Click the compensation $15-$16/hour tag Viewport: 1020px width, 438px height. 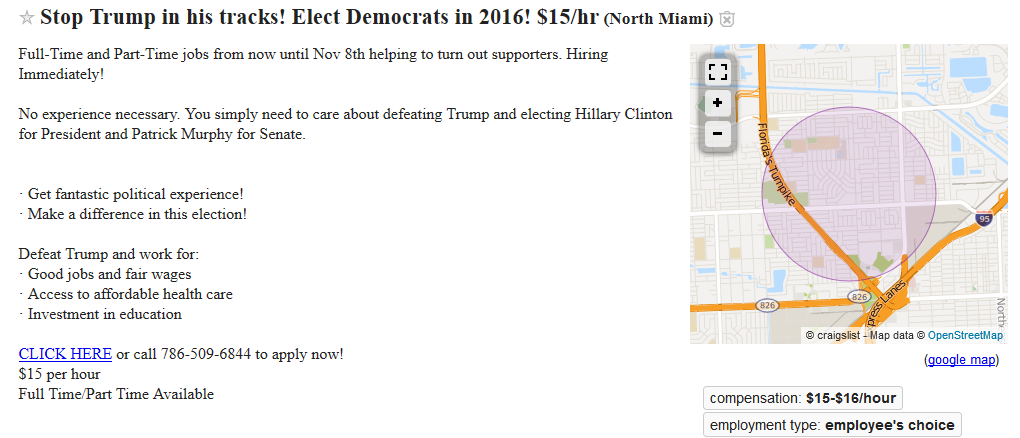coord(802,398)
